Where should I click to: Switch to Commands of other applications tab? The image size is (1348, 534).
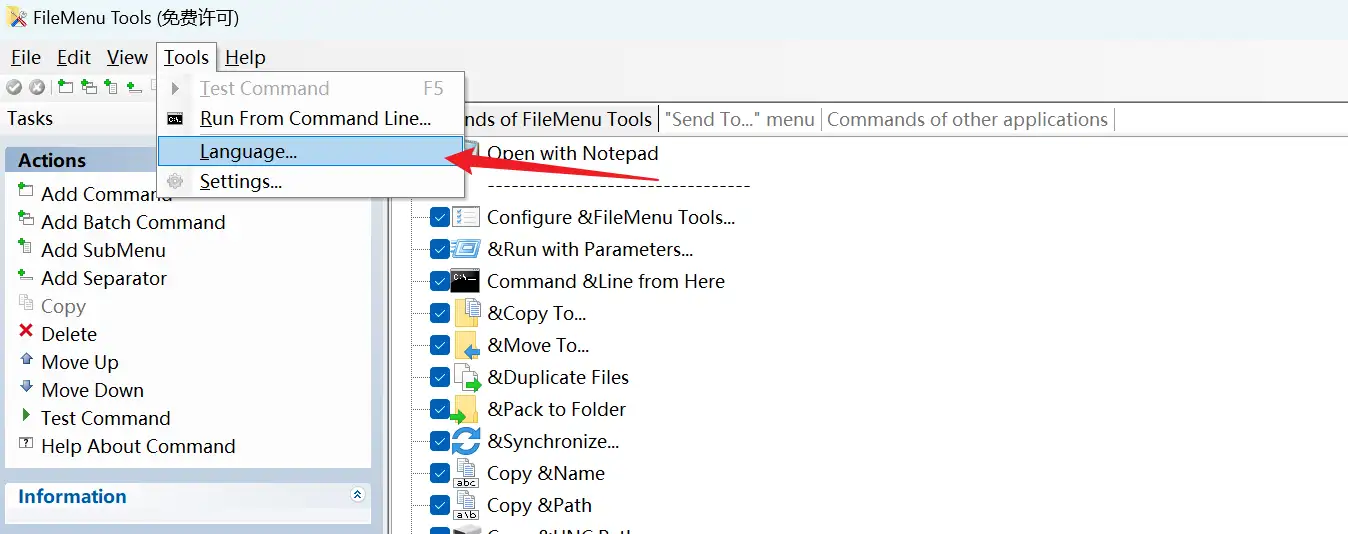point(967,119)
